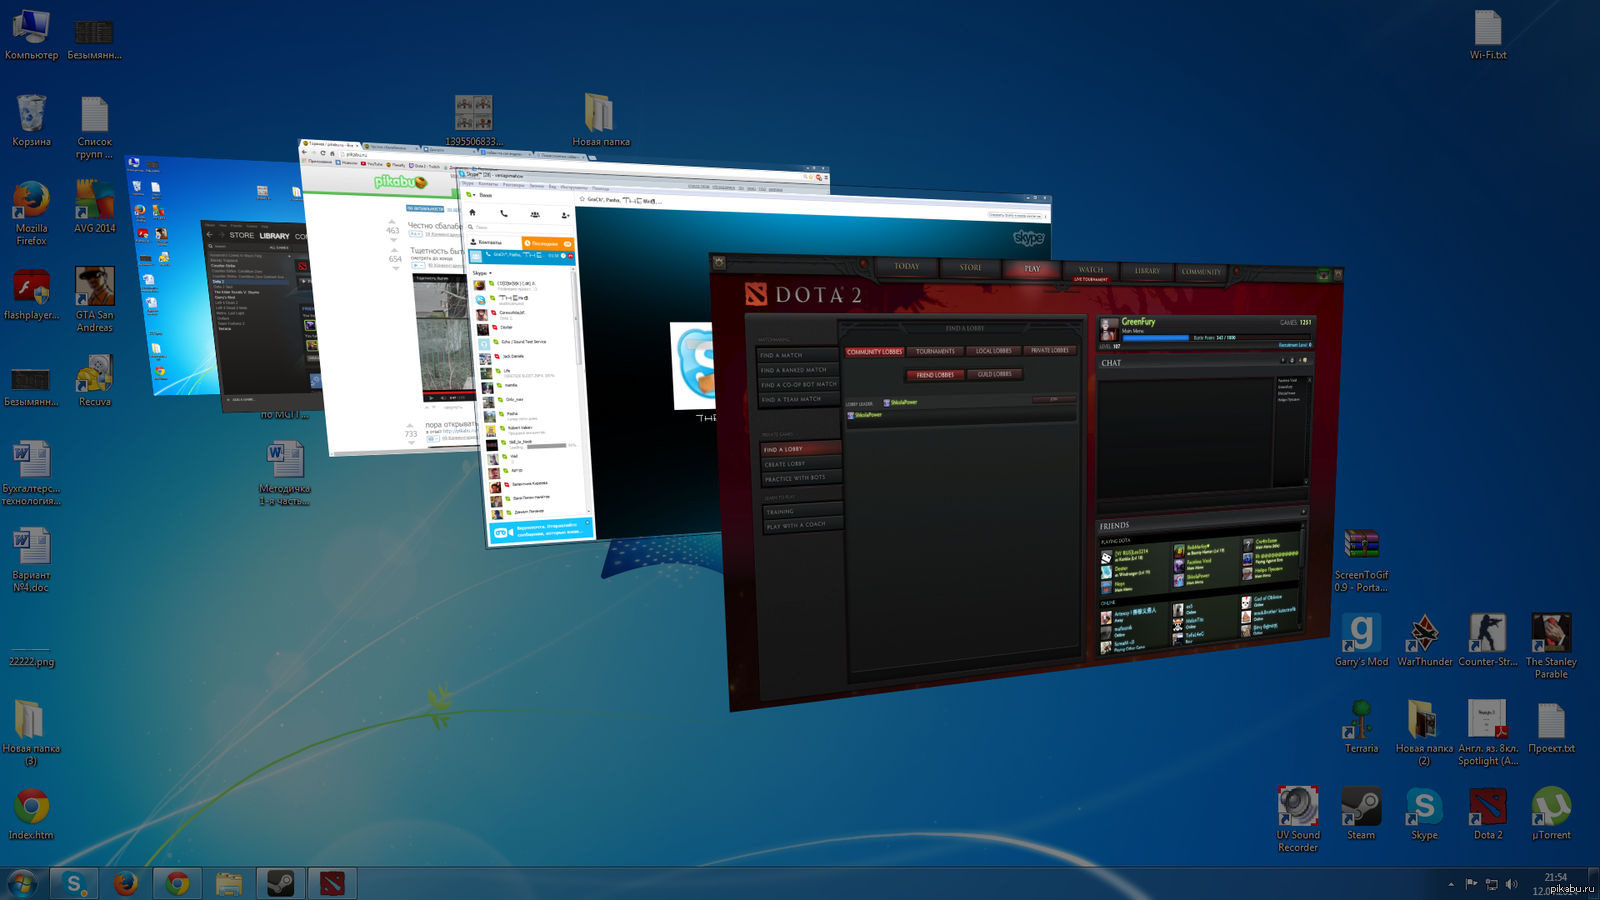The image size is (1600, 900).
Task: Open the Recuva desktop shortcut
Action: (x=94, y=381)
